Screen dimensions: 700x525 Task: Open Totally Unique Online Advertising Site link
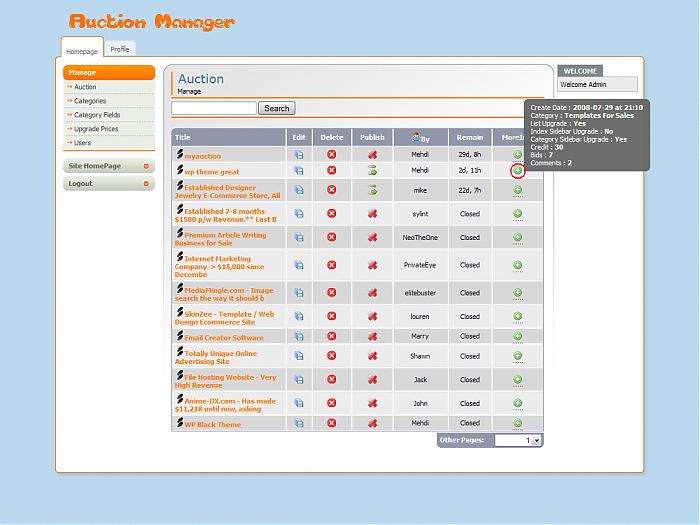216,357
